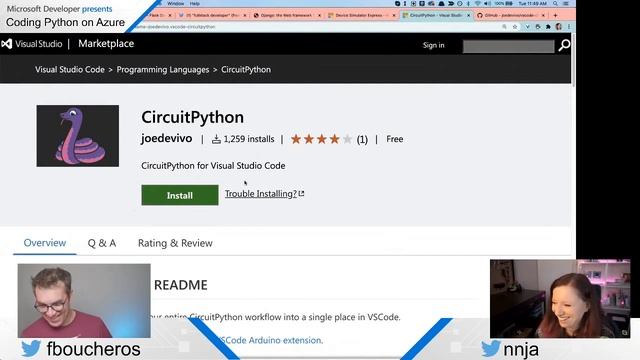Open the Trouble Installing? help link
The width and height of the screenshot is (640, 360).
point(264,193)
